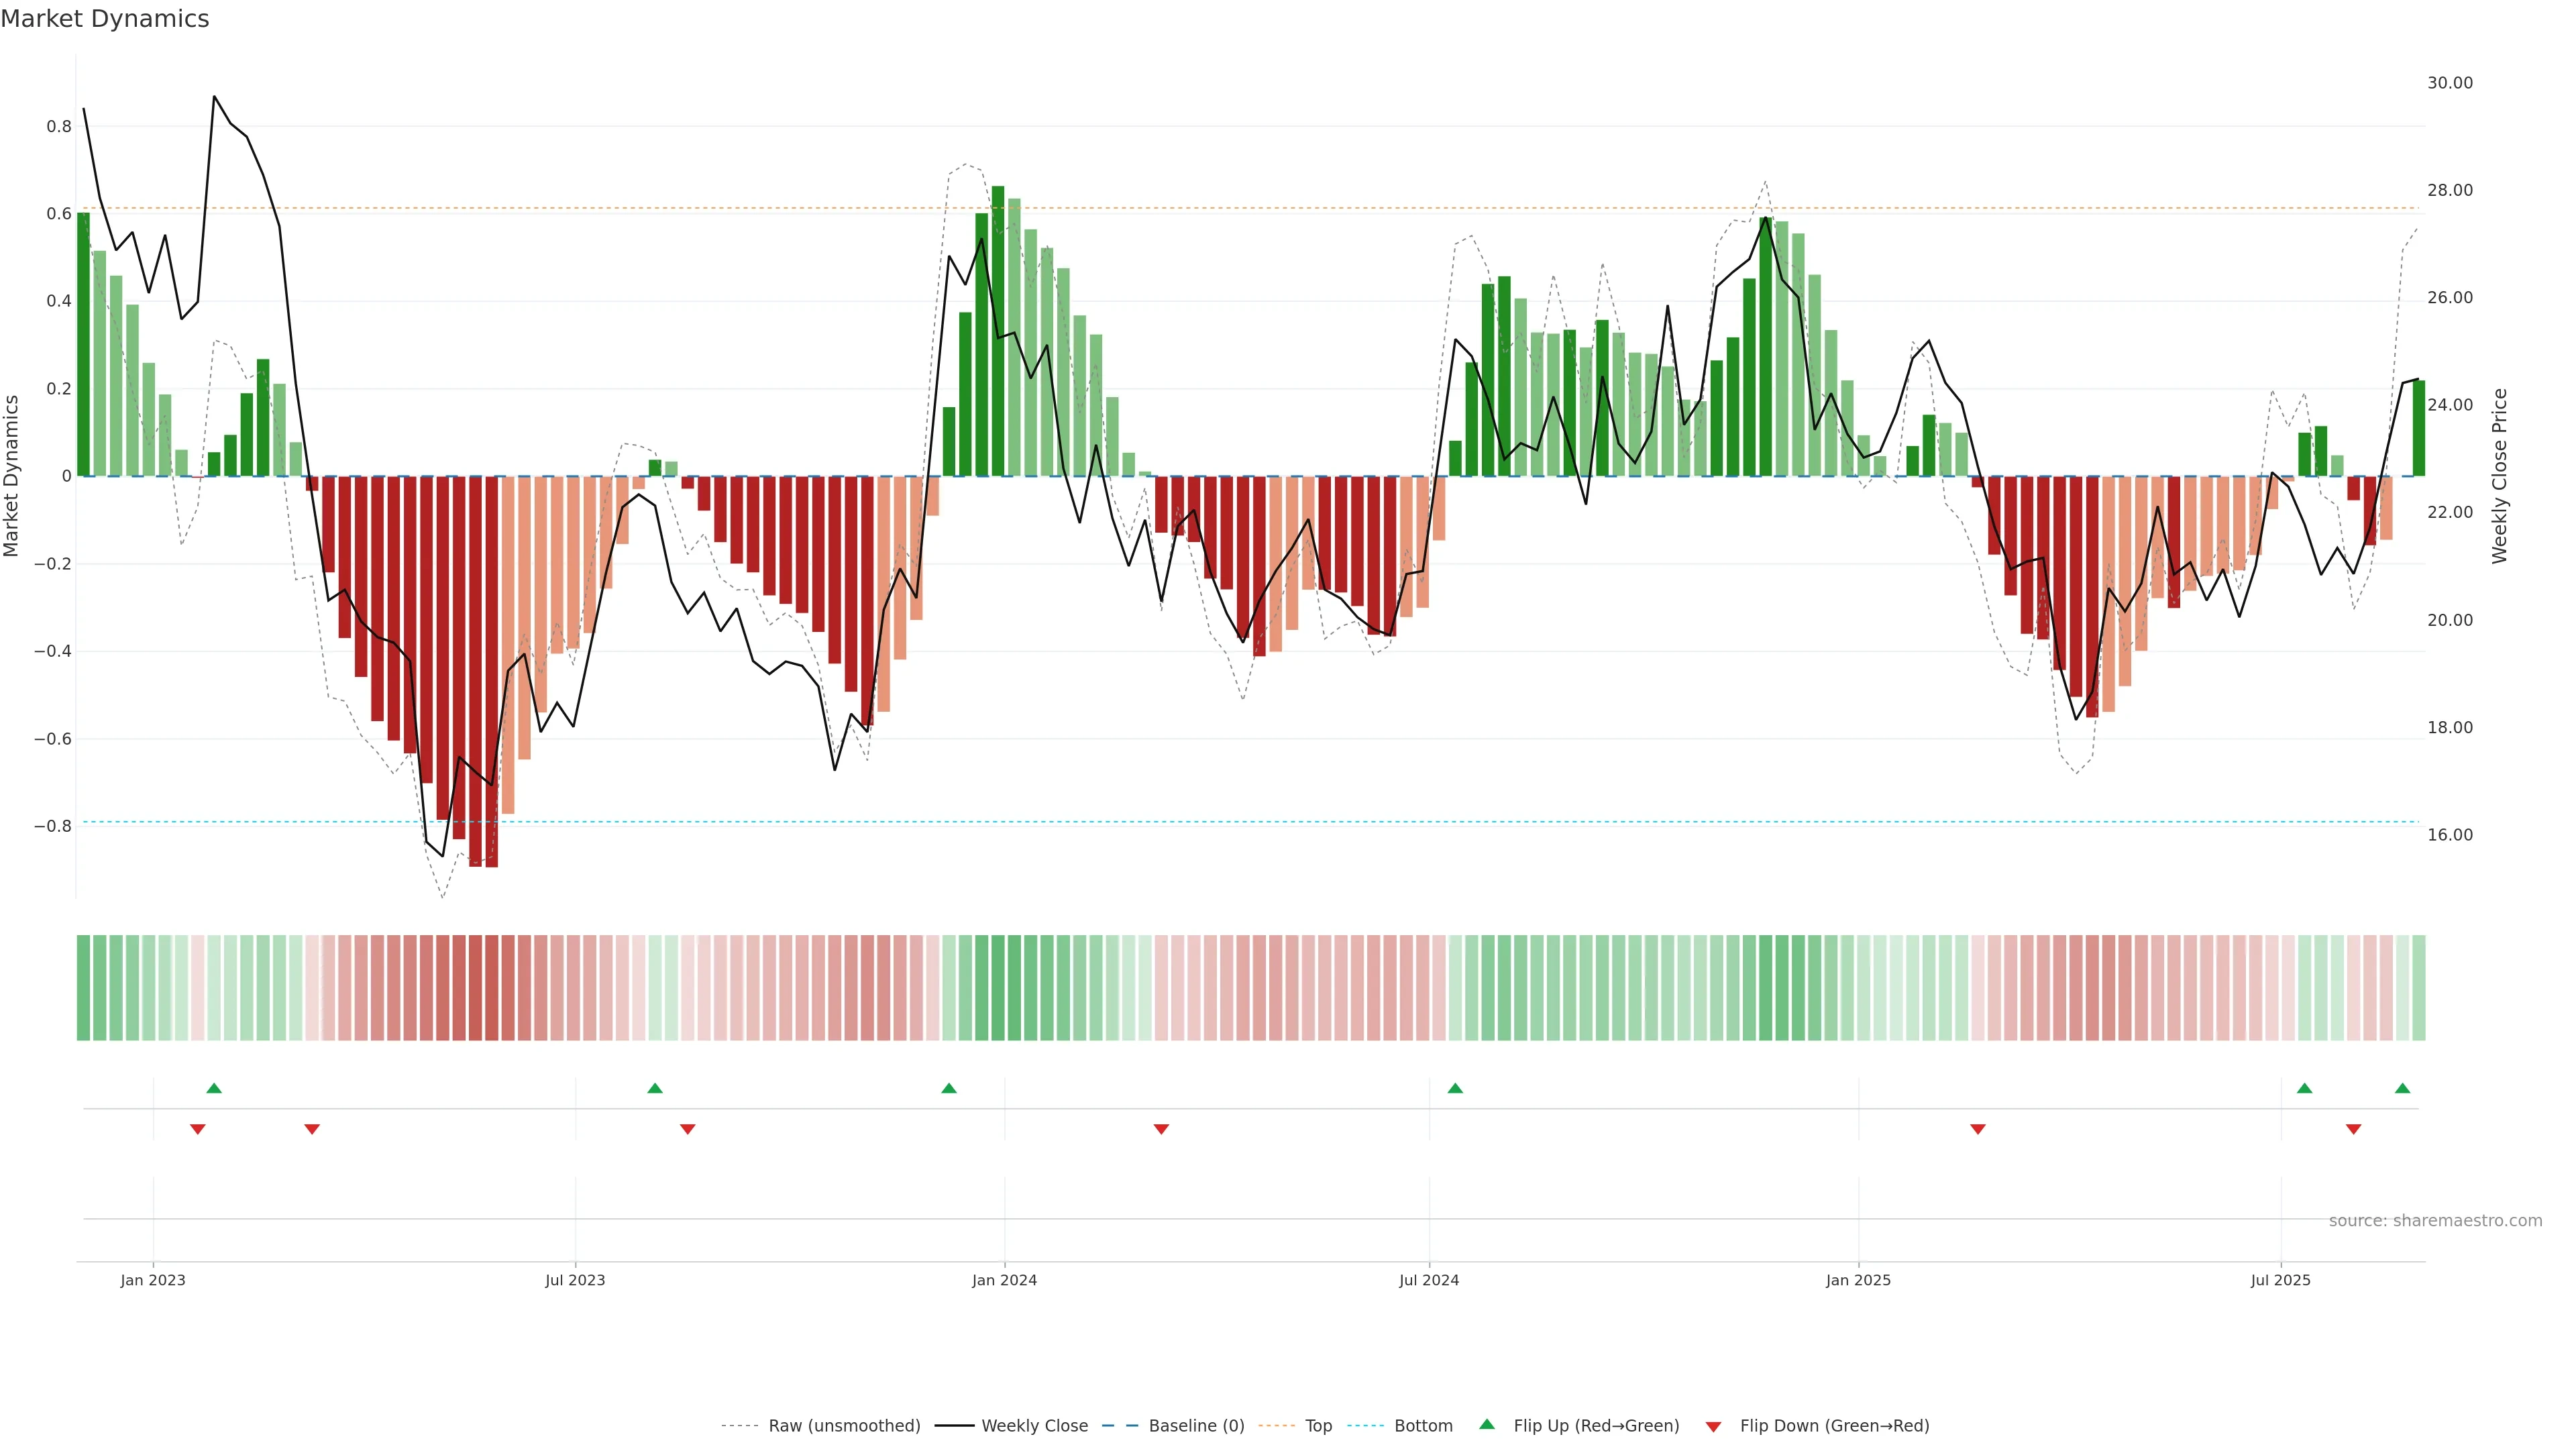Click the Flip Up legend triangle icon

point(1486,1424)
